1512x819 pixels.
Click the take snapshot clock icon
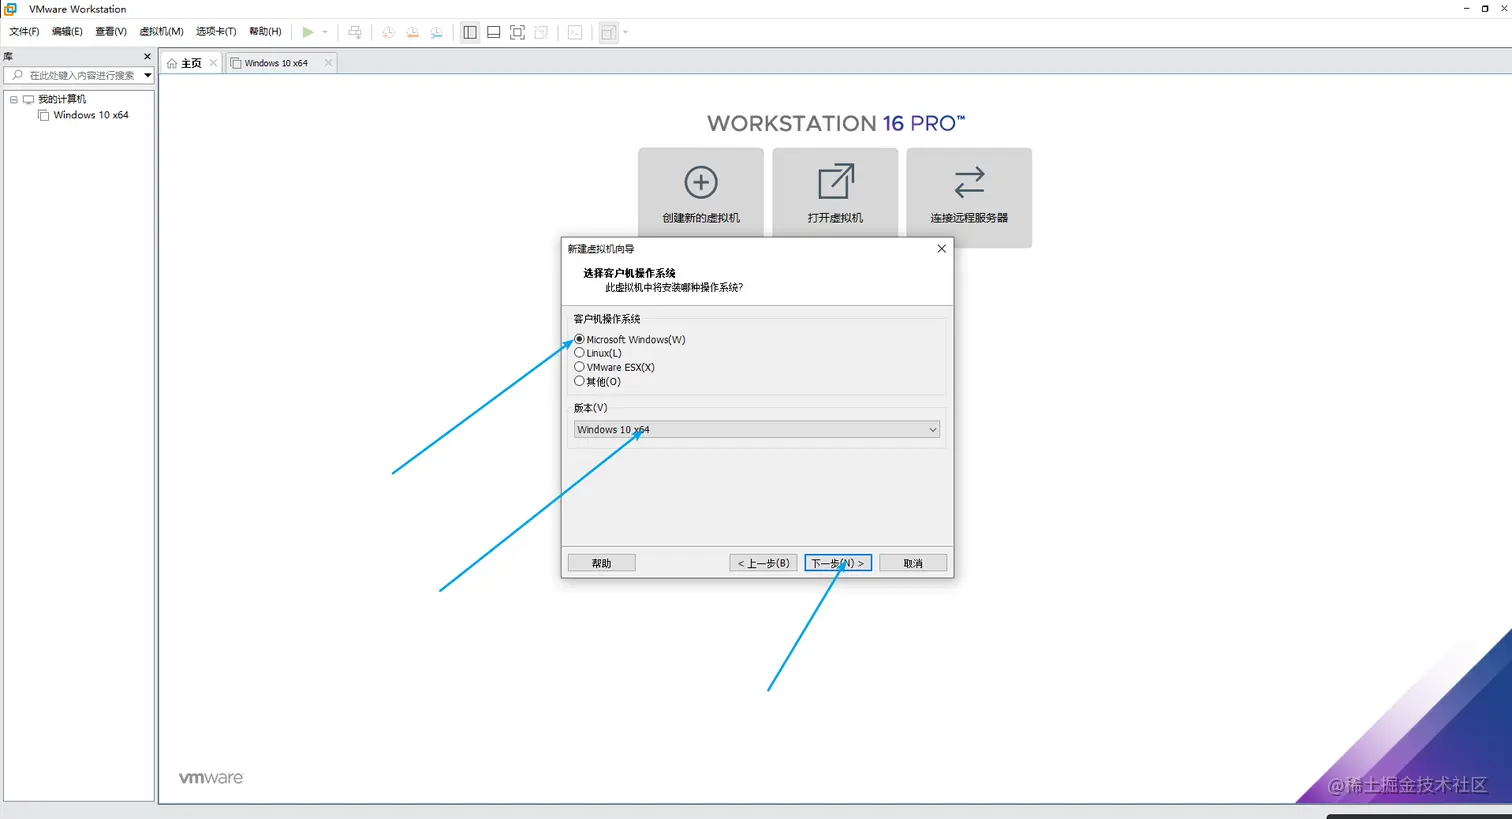[x=388, y=32]
